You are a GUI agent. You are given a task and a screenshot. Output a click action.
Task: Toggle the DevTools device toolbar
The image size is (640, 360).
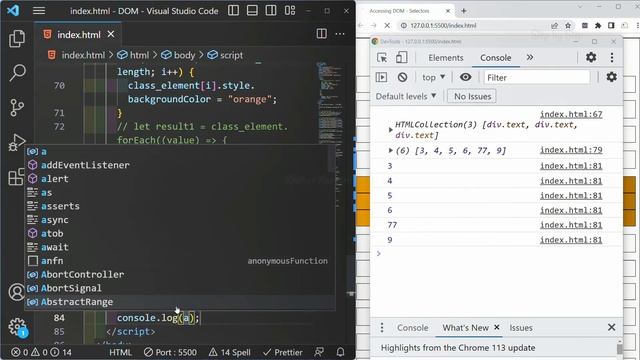point(401,58)
